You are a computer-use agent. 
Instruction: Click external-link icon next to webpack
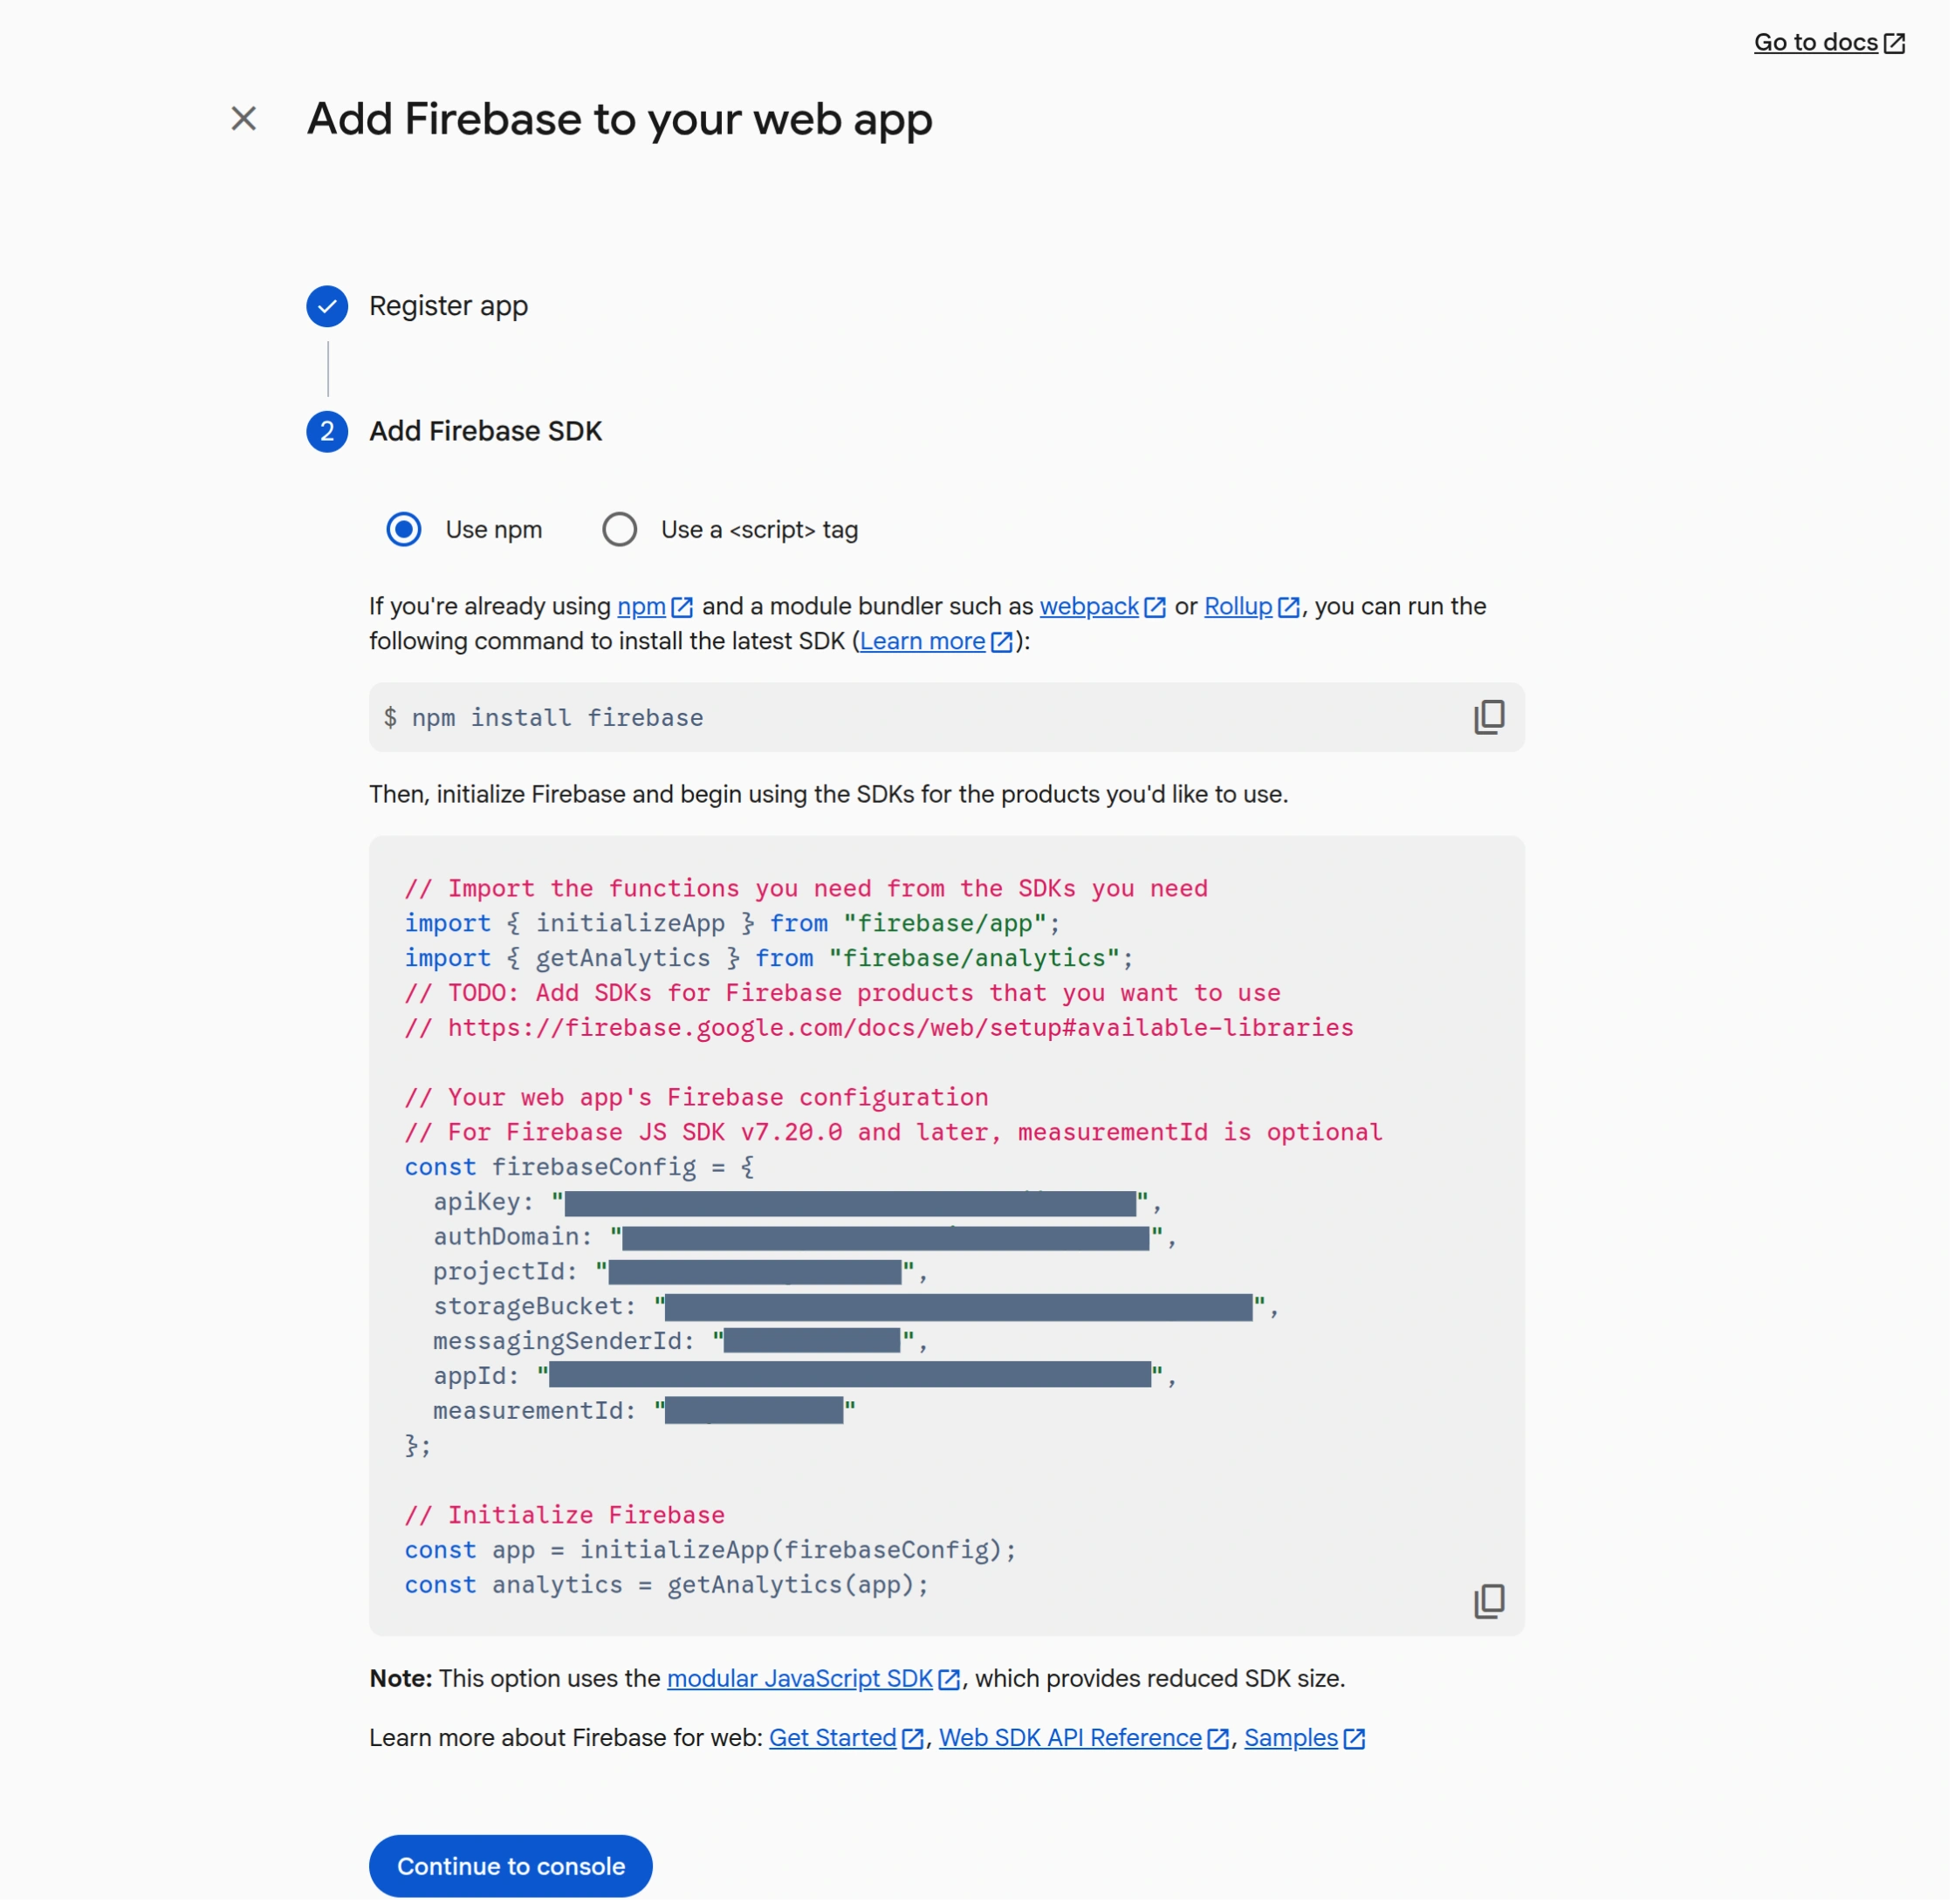pos(1158,609)
